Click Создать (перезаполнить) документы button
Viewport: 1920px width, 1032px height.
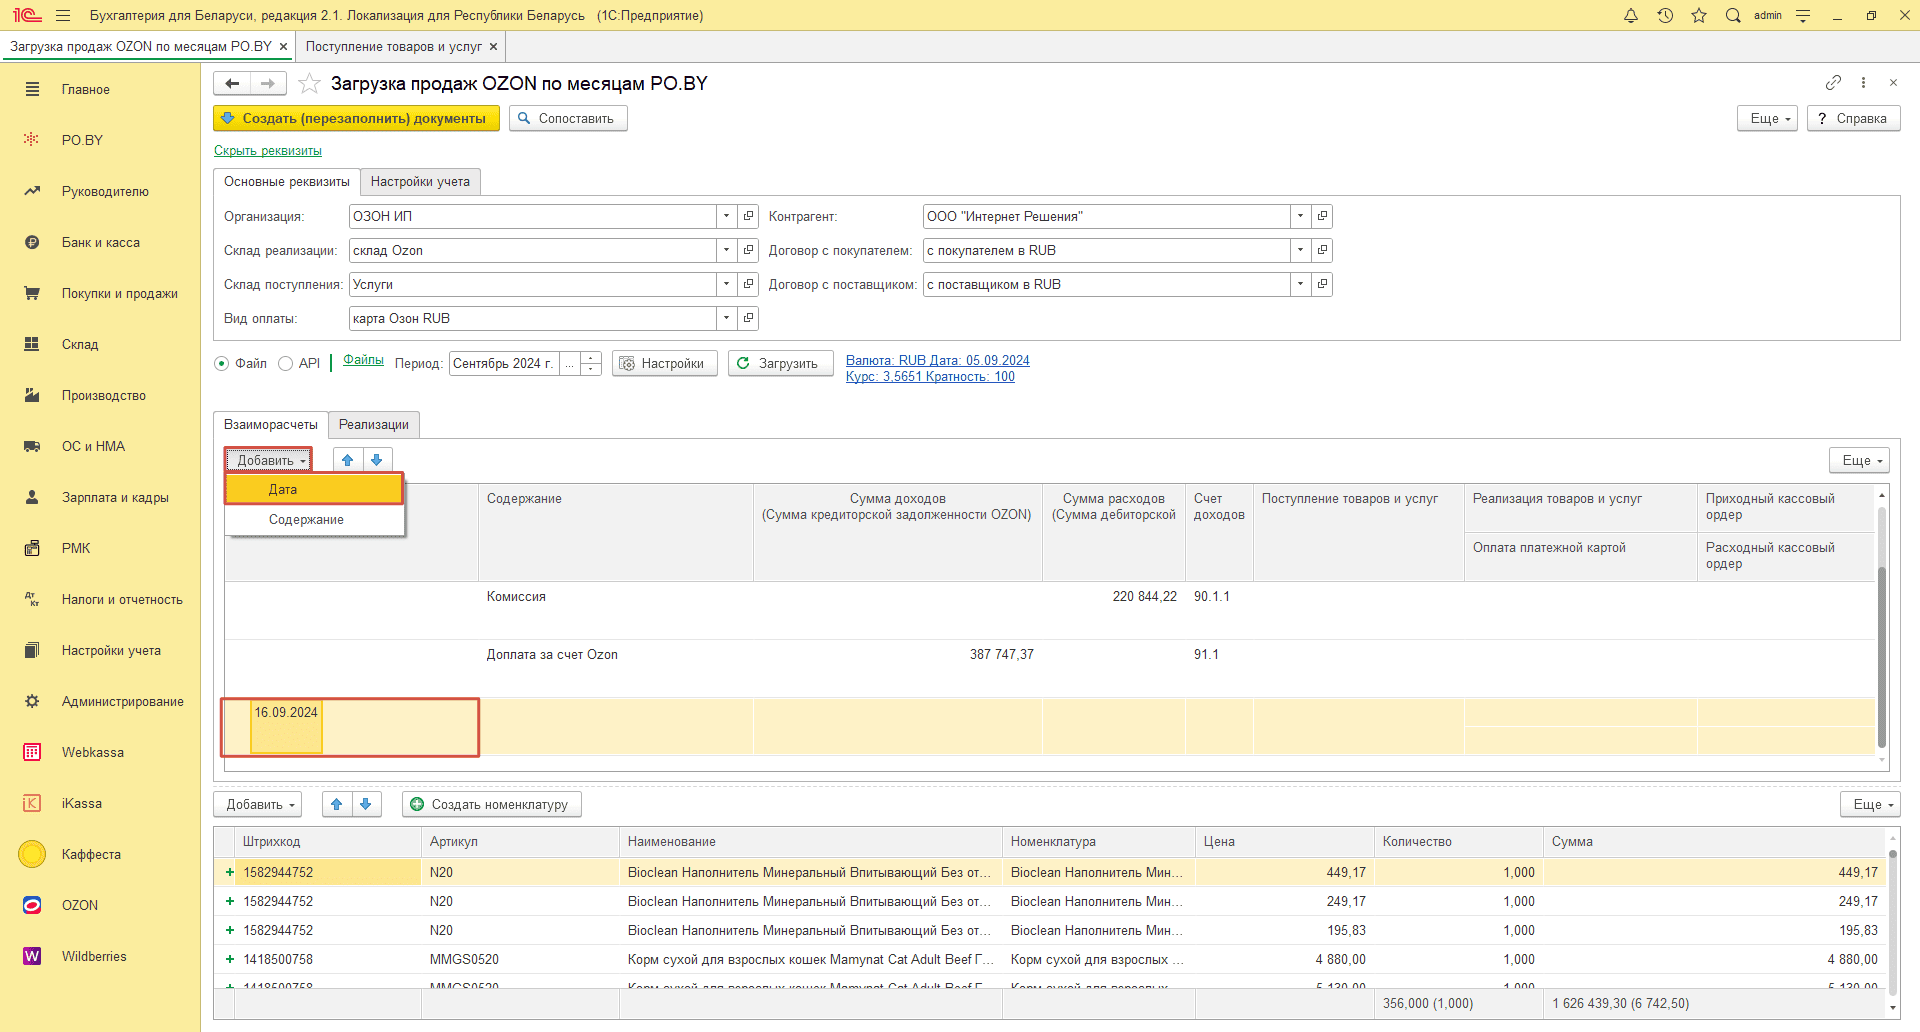click(356, 118)
